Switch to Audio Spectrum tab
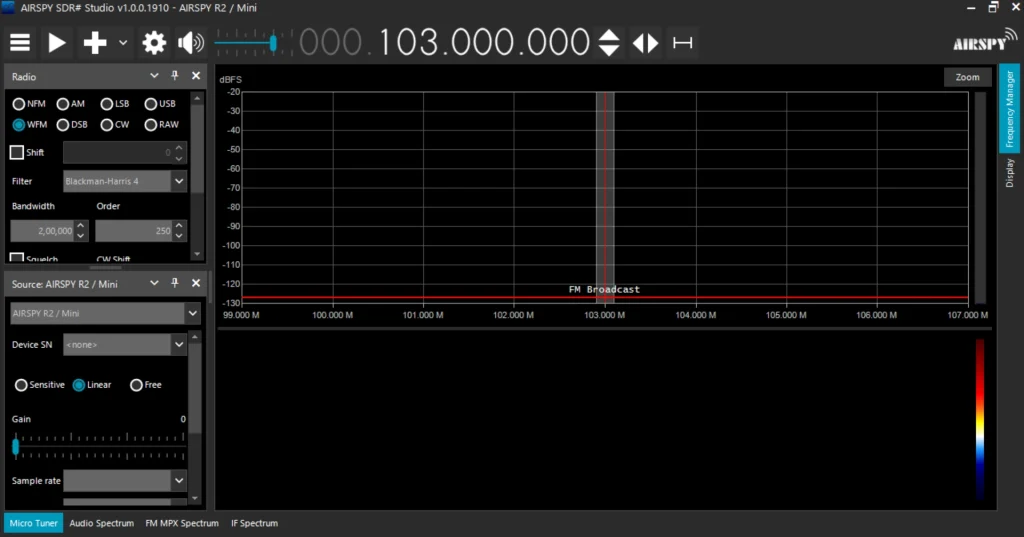The width and height of the screenshot is (1024, 537). [x=101, y=523]
